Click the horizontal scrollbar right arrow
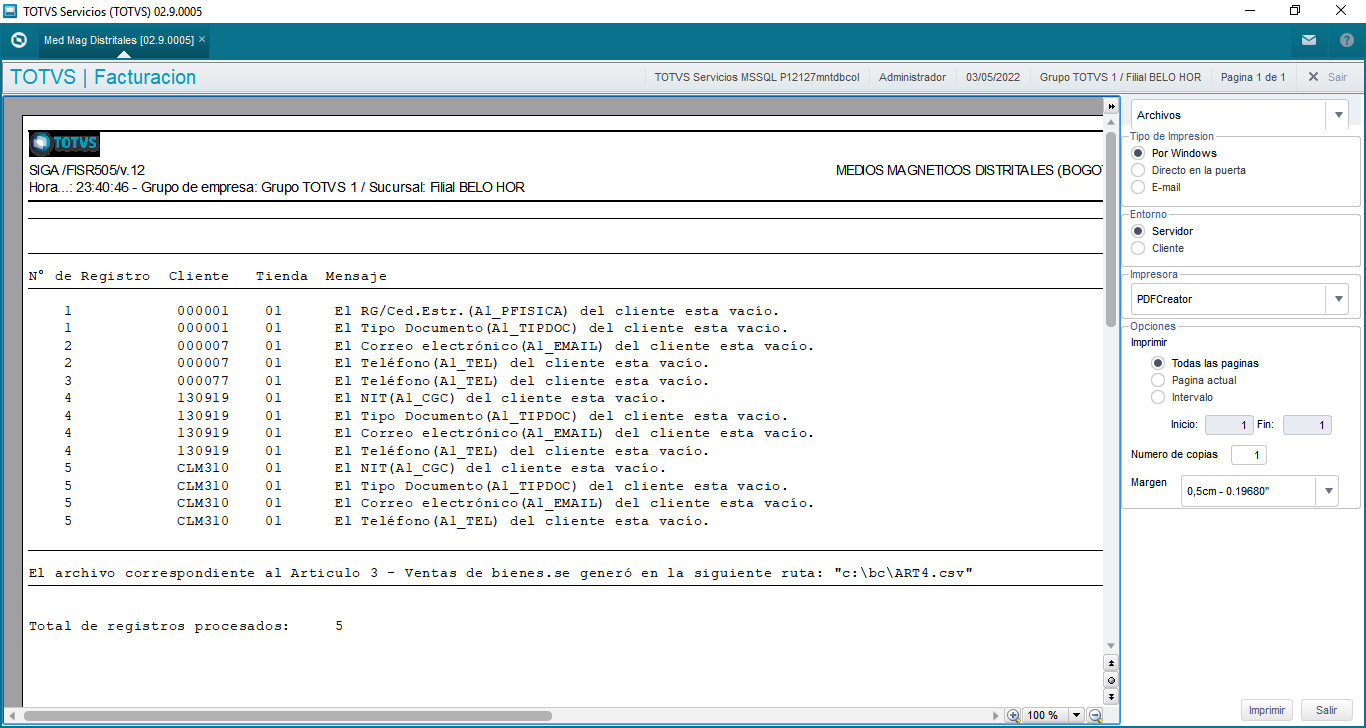Screen dimensions: 1366x728 click(x=995, y=716)
